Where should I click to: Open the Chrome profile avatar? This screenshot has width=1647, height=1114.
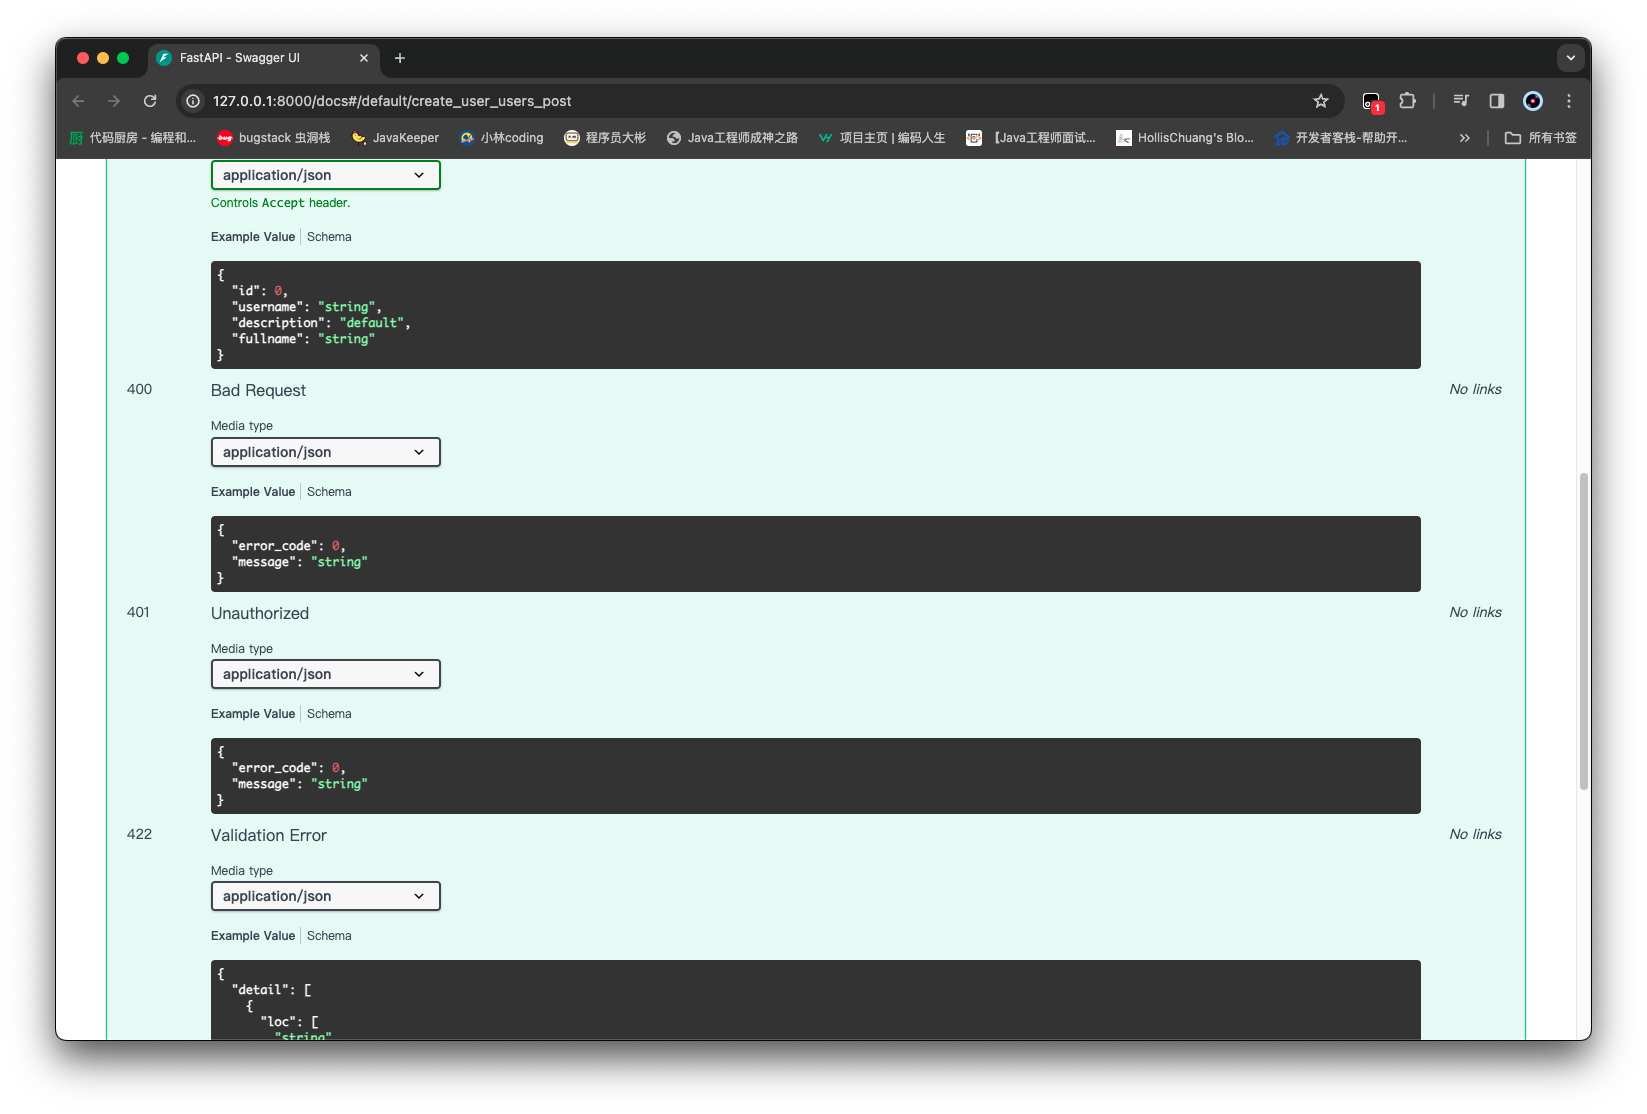point(1533,101)
